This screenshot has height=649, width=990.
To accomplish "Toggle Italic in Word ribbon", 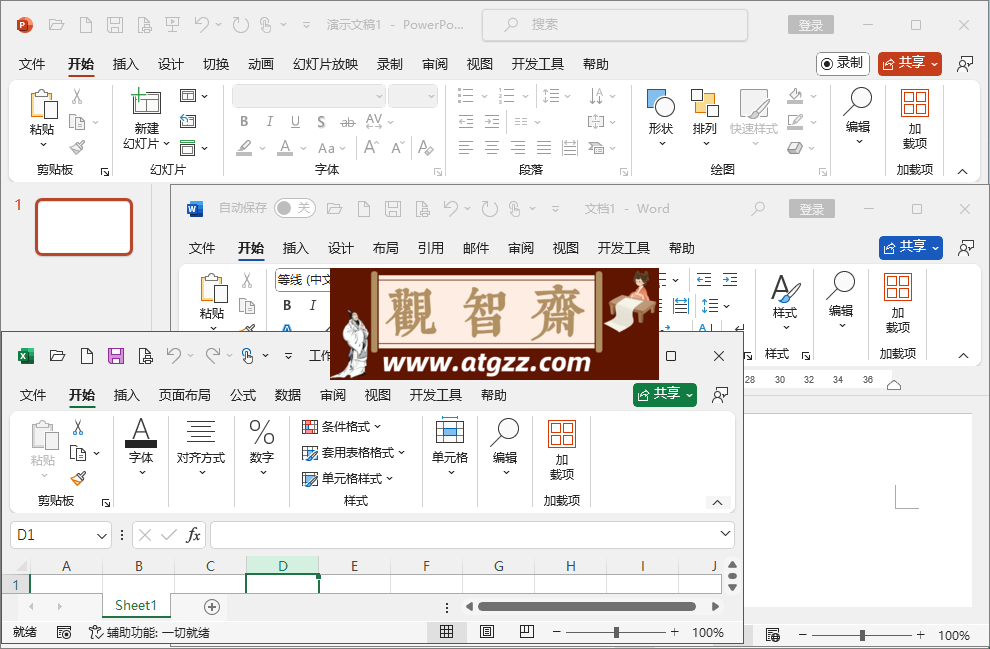I will point(313,306).
